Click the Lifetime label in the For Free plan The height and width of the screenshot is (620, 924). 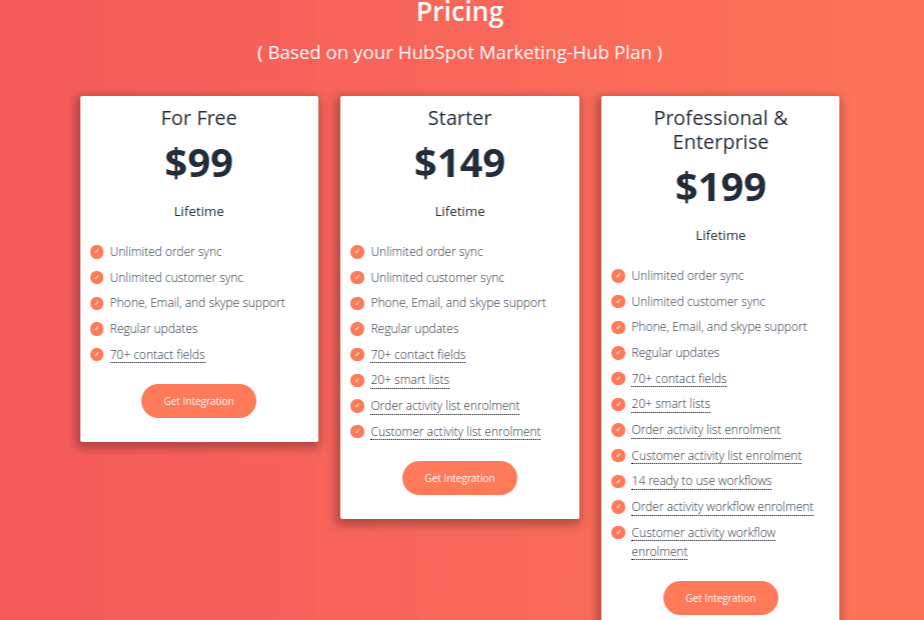198,211
